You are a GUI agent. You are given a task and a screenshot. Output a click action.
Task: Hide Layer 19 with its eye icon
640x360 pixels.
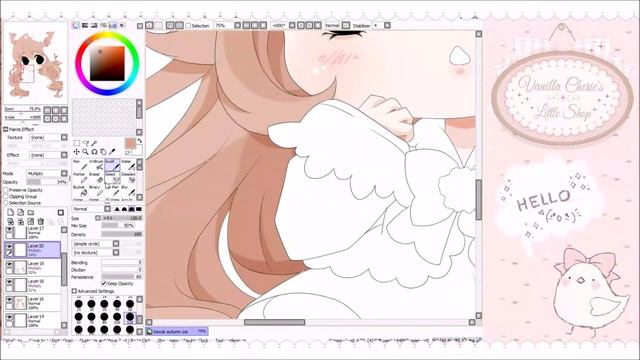coord(9,264)
